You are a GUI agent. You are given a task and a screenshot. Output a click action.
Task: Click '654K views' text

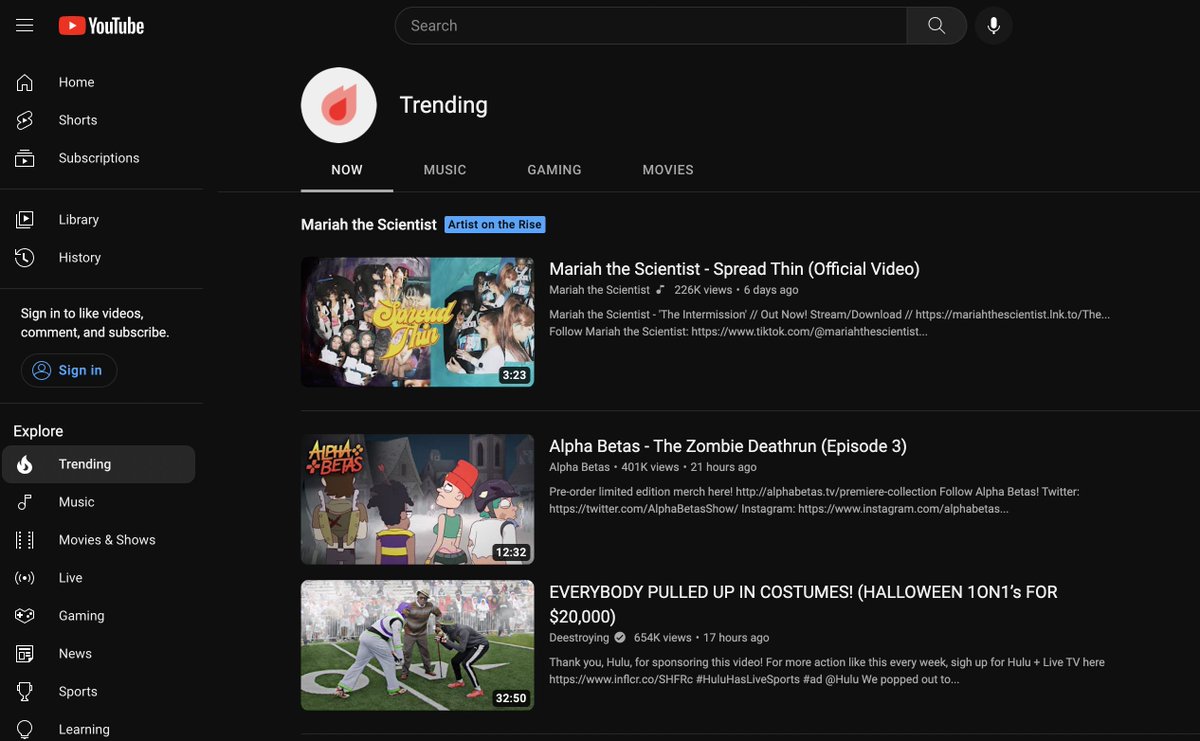tap(663, 638)
